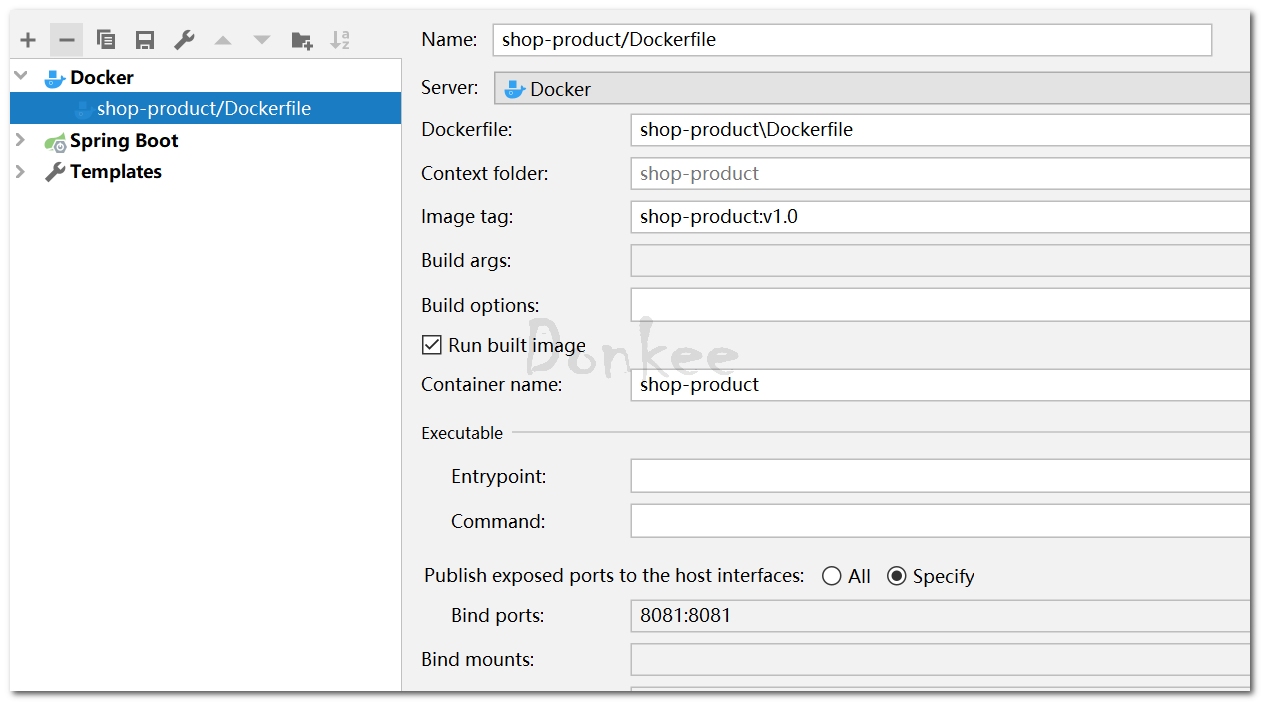Screen dimensions: 1261x702
Task: Click the Spring Boot leaf icon
Action: tap(55, 142)
